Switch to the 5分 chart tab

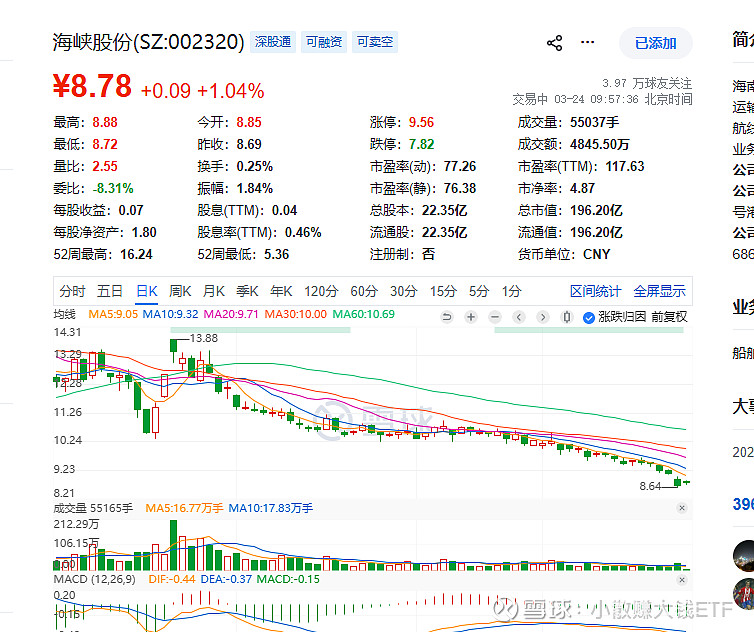point(479,291)
